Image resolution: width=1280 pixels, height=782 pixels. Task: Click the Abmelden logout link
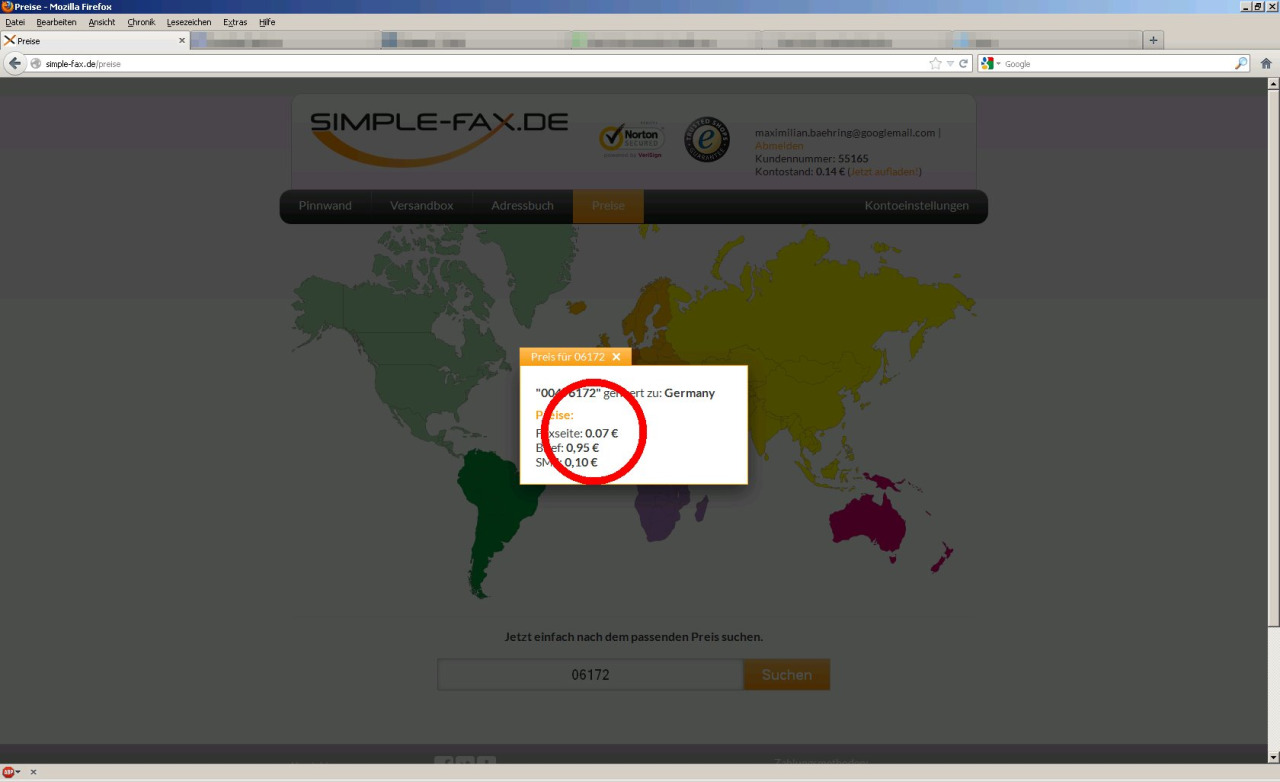[x=779, y=146]
